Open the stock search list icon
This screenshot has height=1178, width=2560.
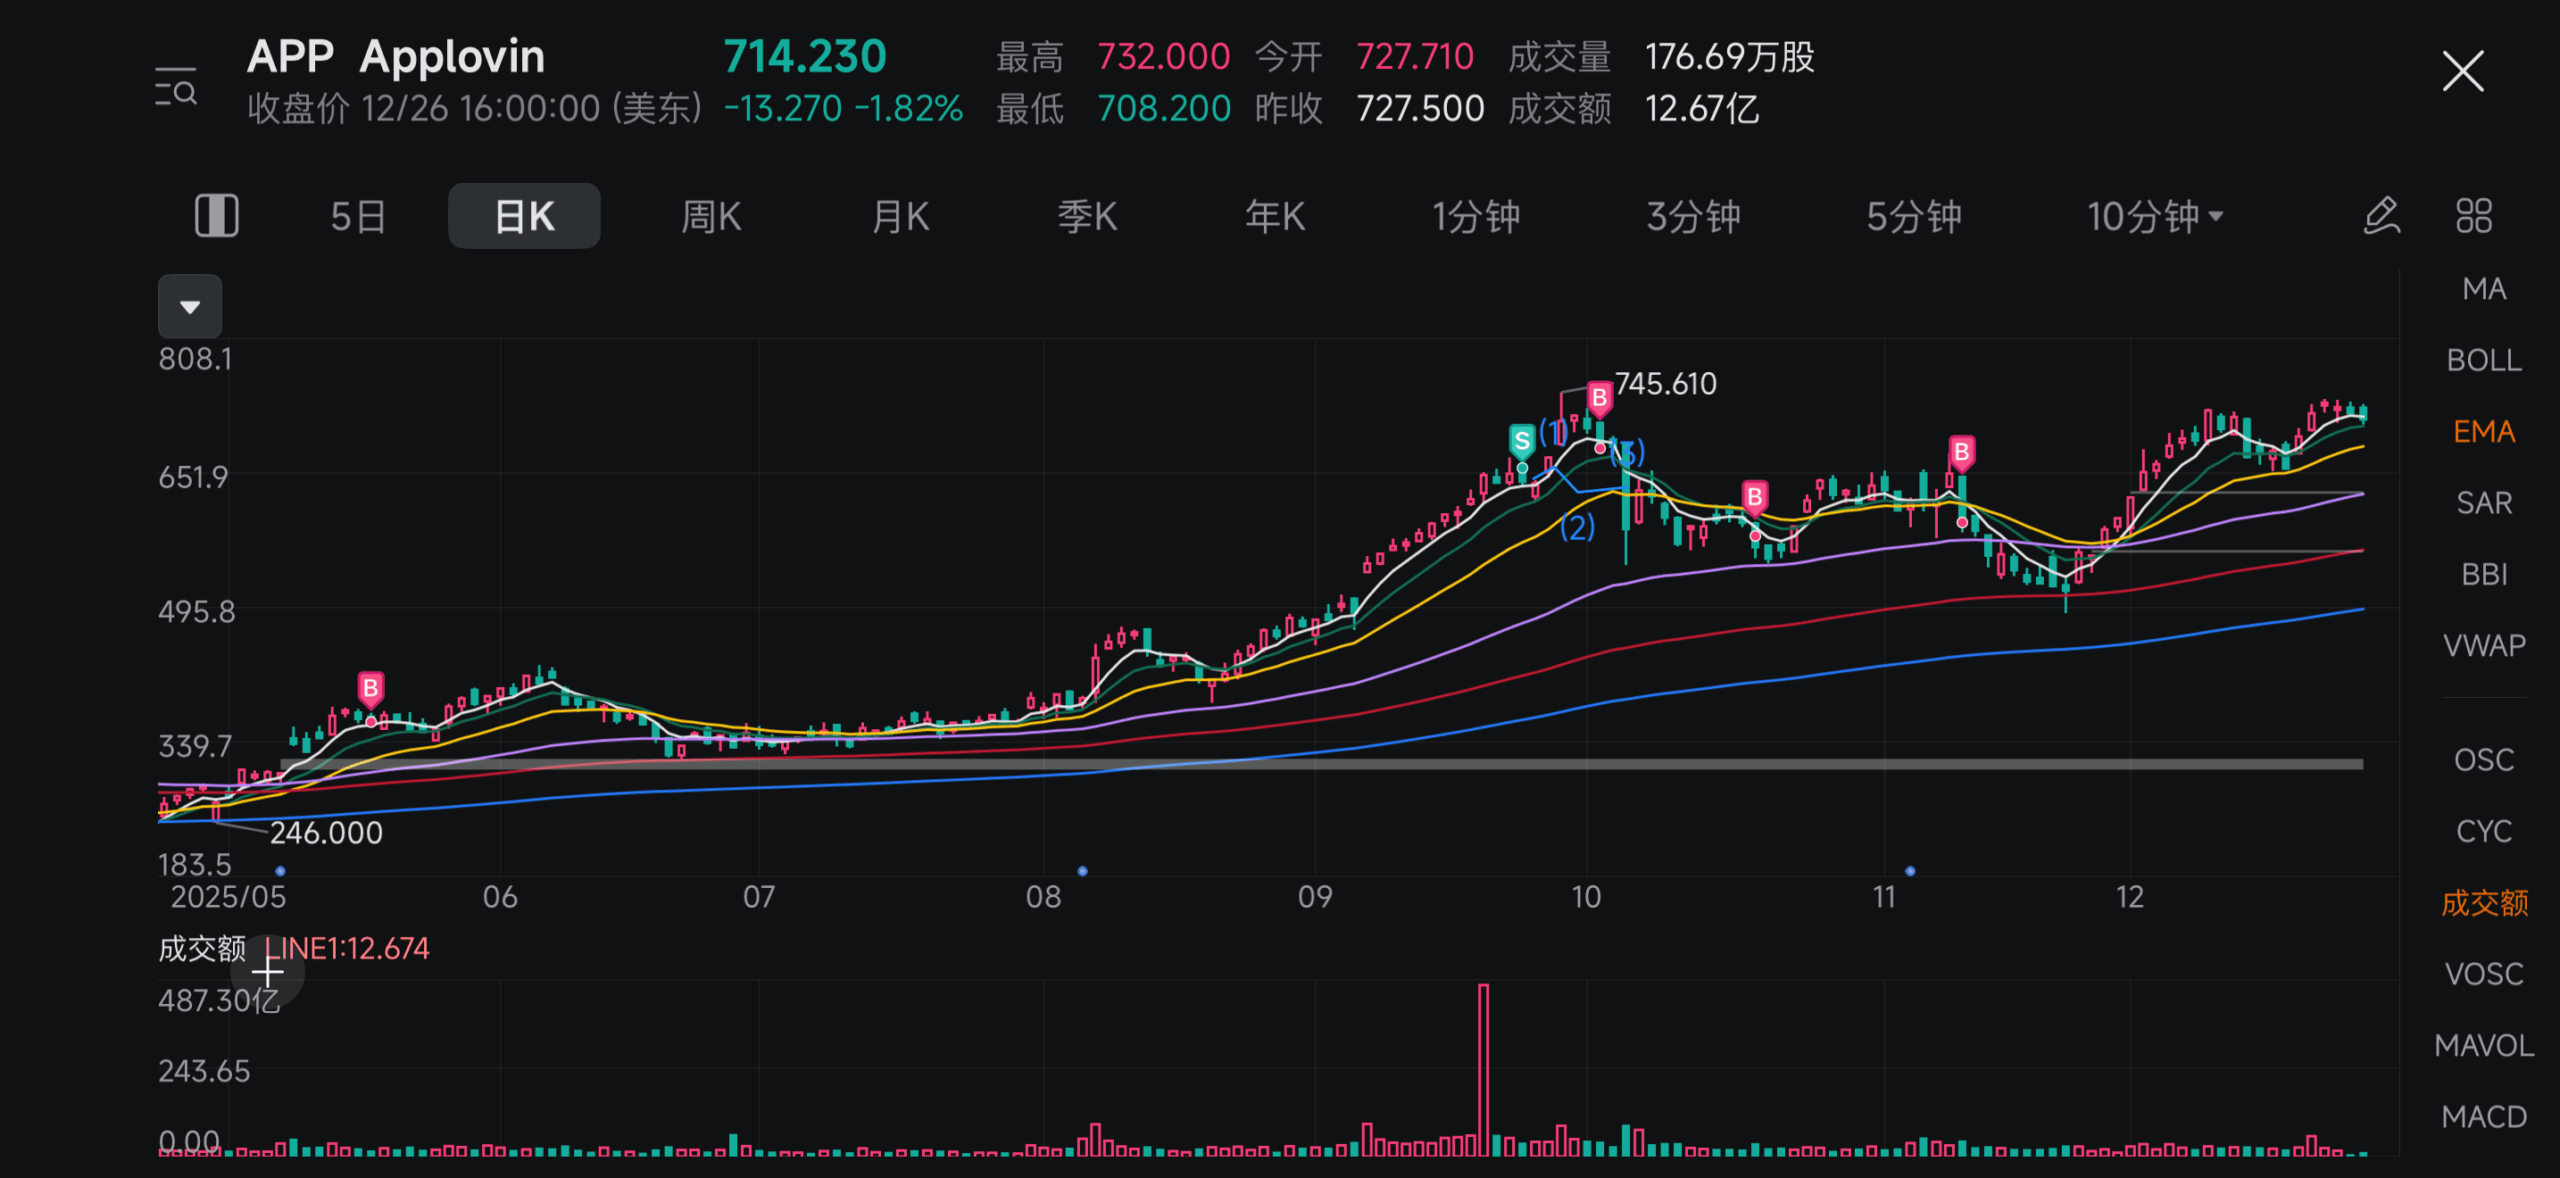click(x=176, y=88)
